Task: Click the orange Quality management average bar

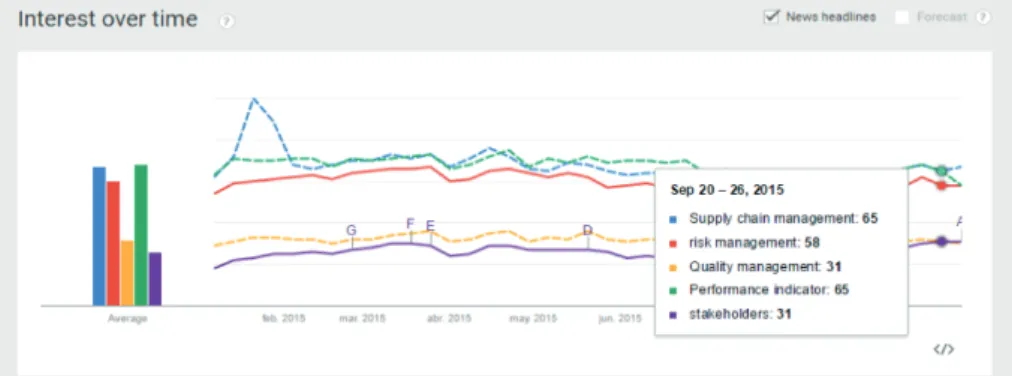Action: 127,273
